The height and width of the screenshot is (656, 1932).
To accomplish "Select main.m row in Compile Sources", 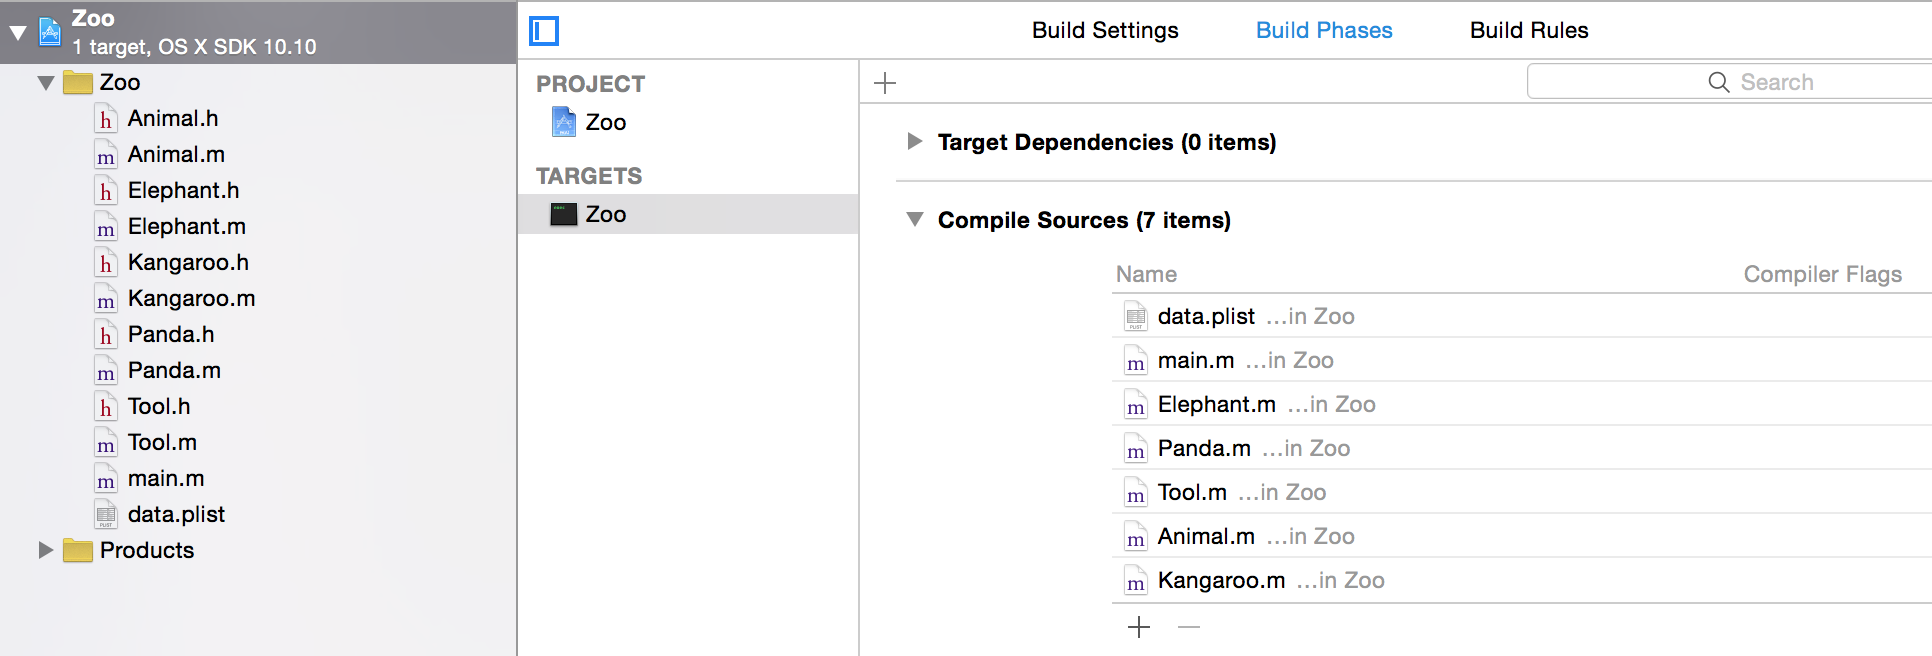I will tap(1522, 360).
